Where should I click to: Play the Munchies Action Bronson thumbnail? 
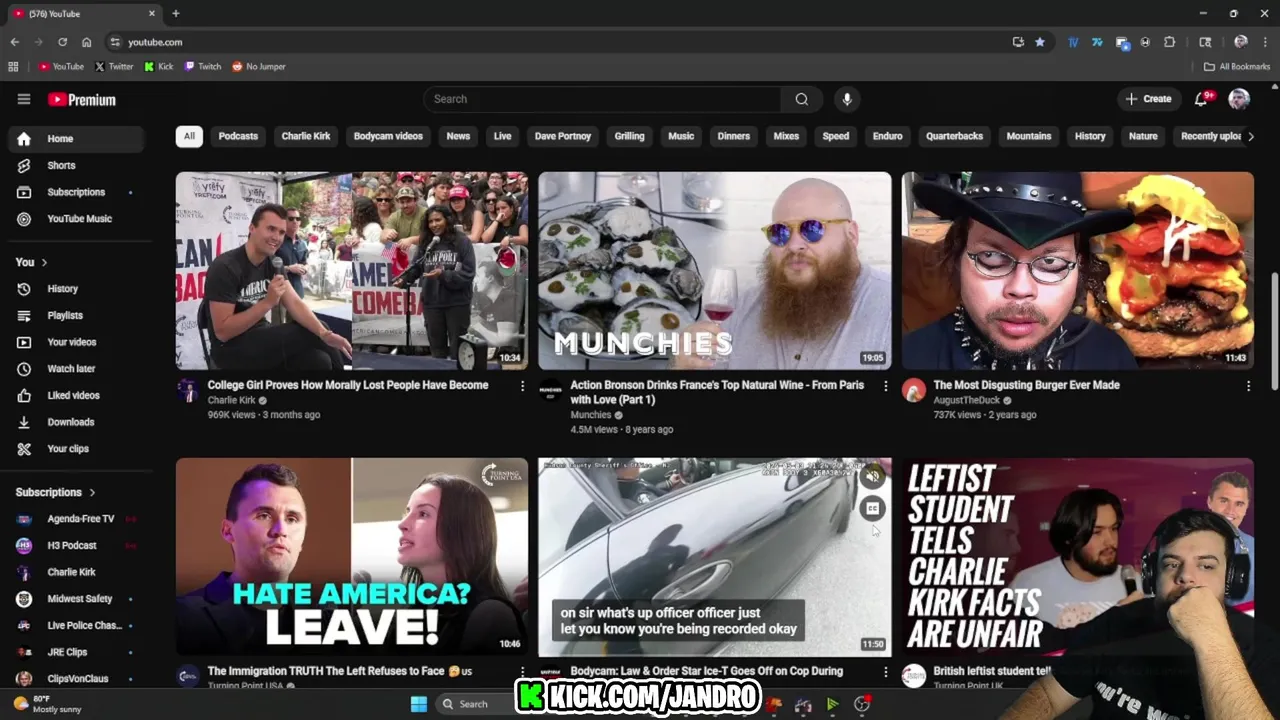714,271
